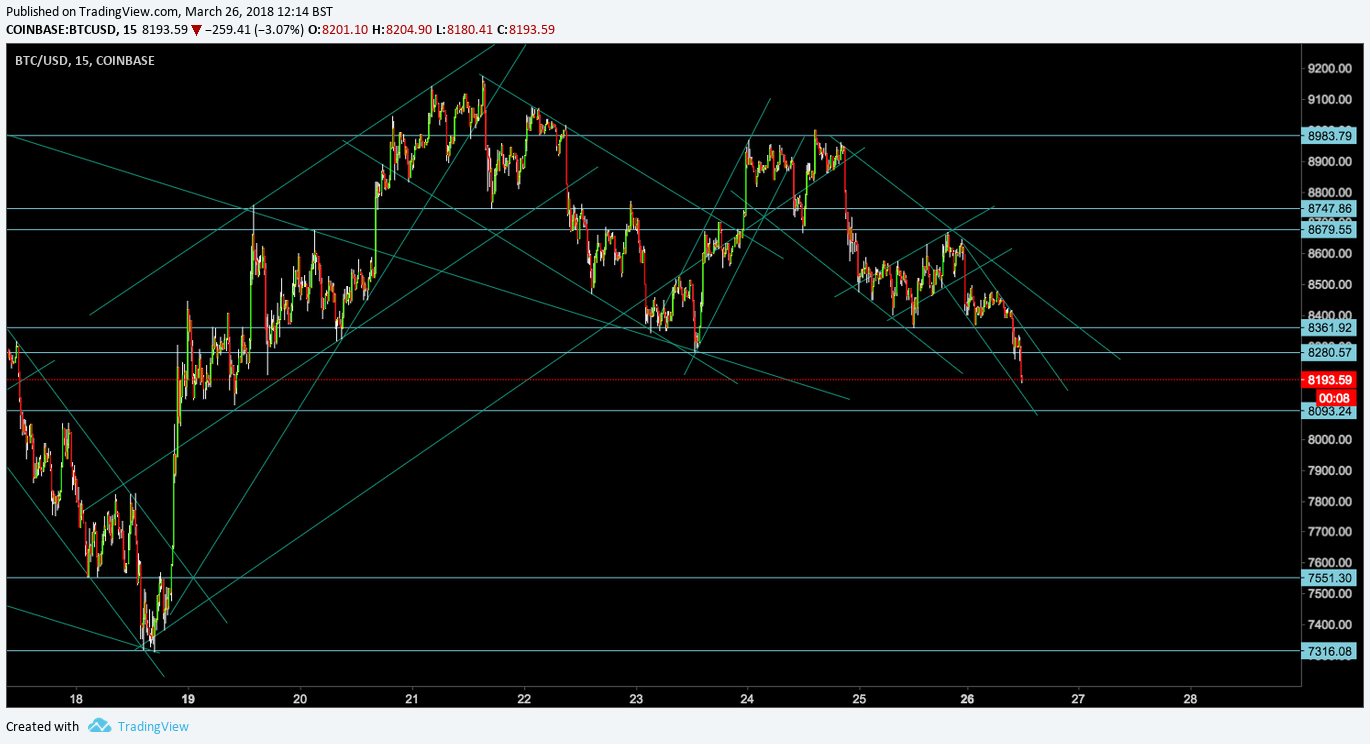Click the date 21 on time axis

pyautogui.click(x=412, y=698)
